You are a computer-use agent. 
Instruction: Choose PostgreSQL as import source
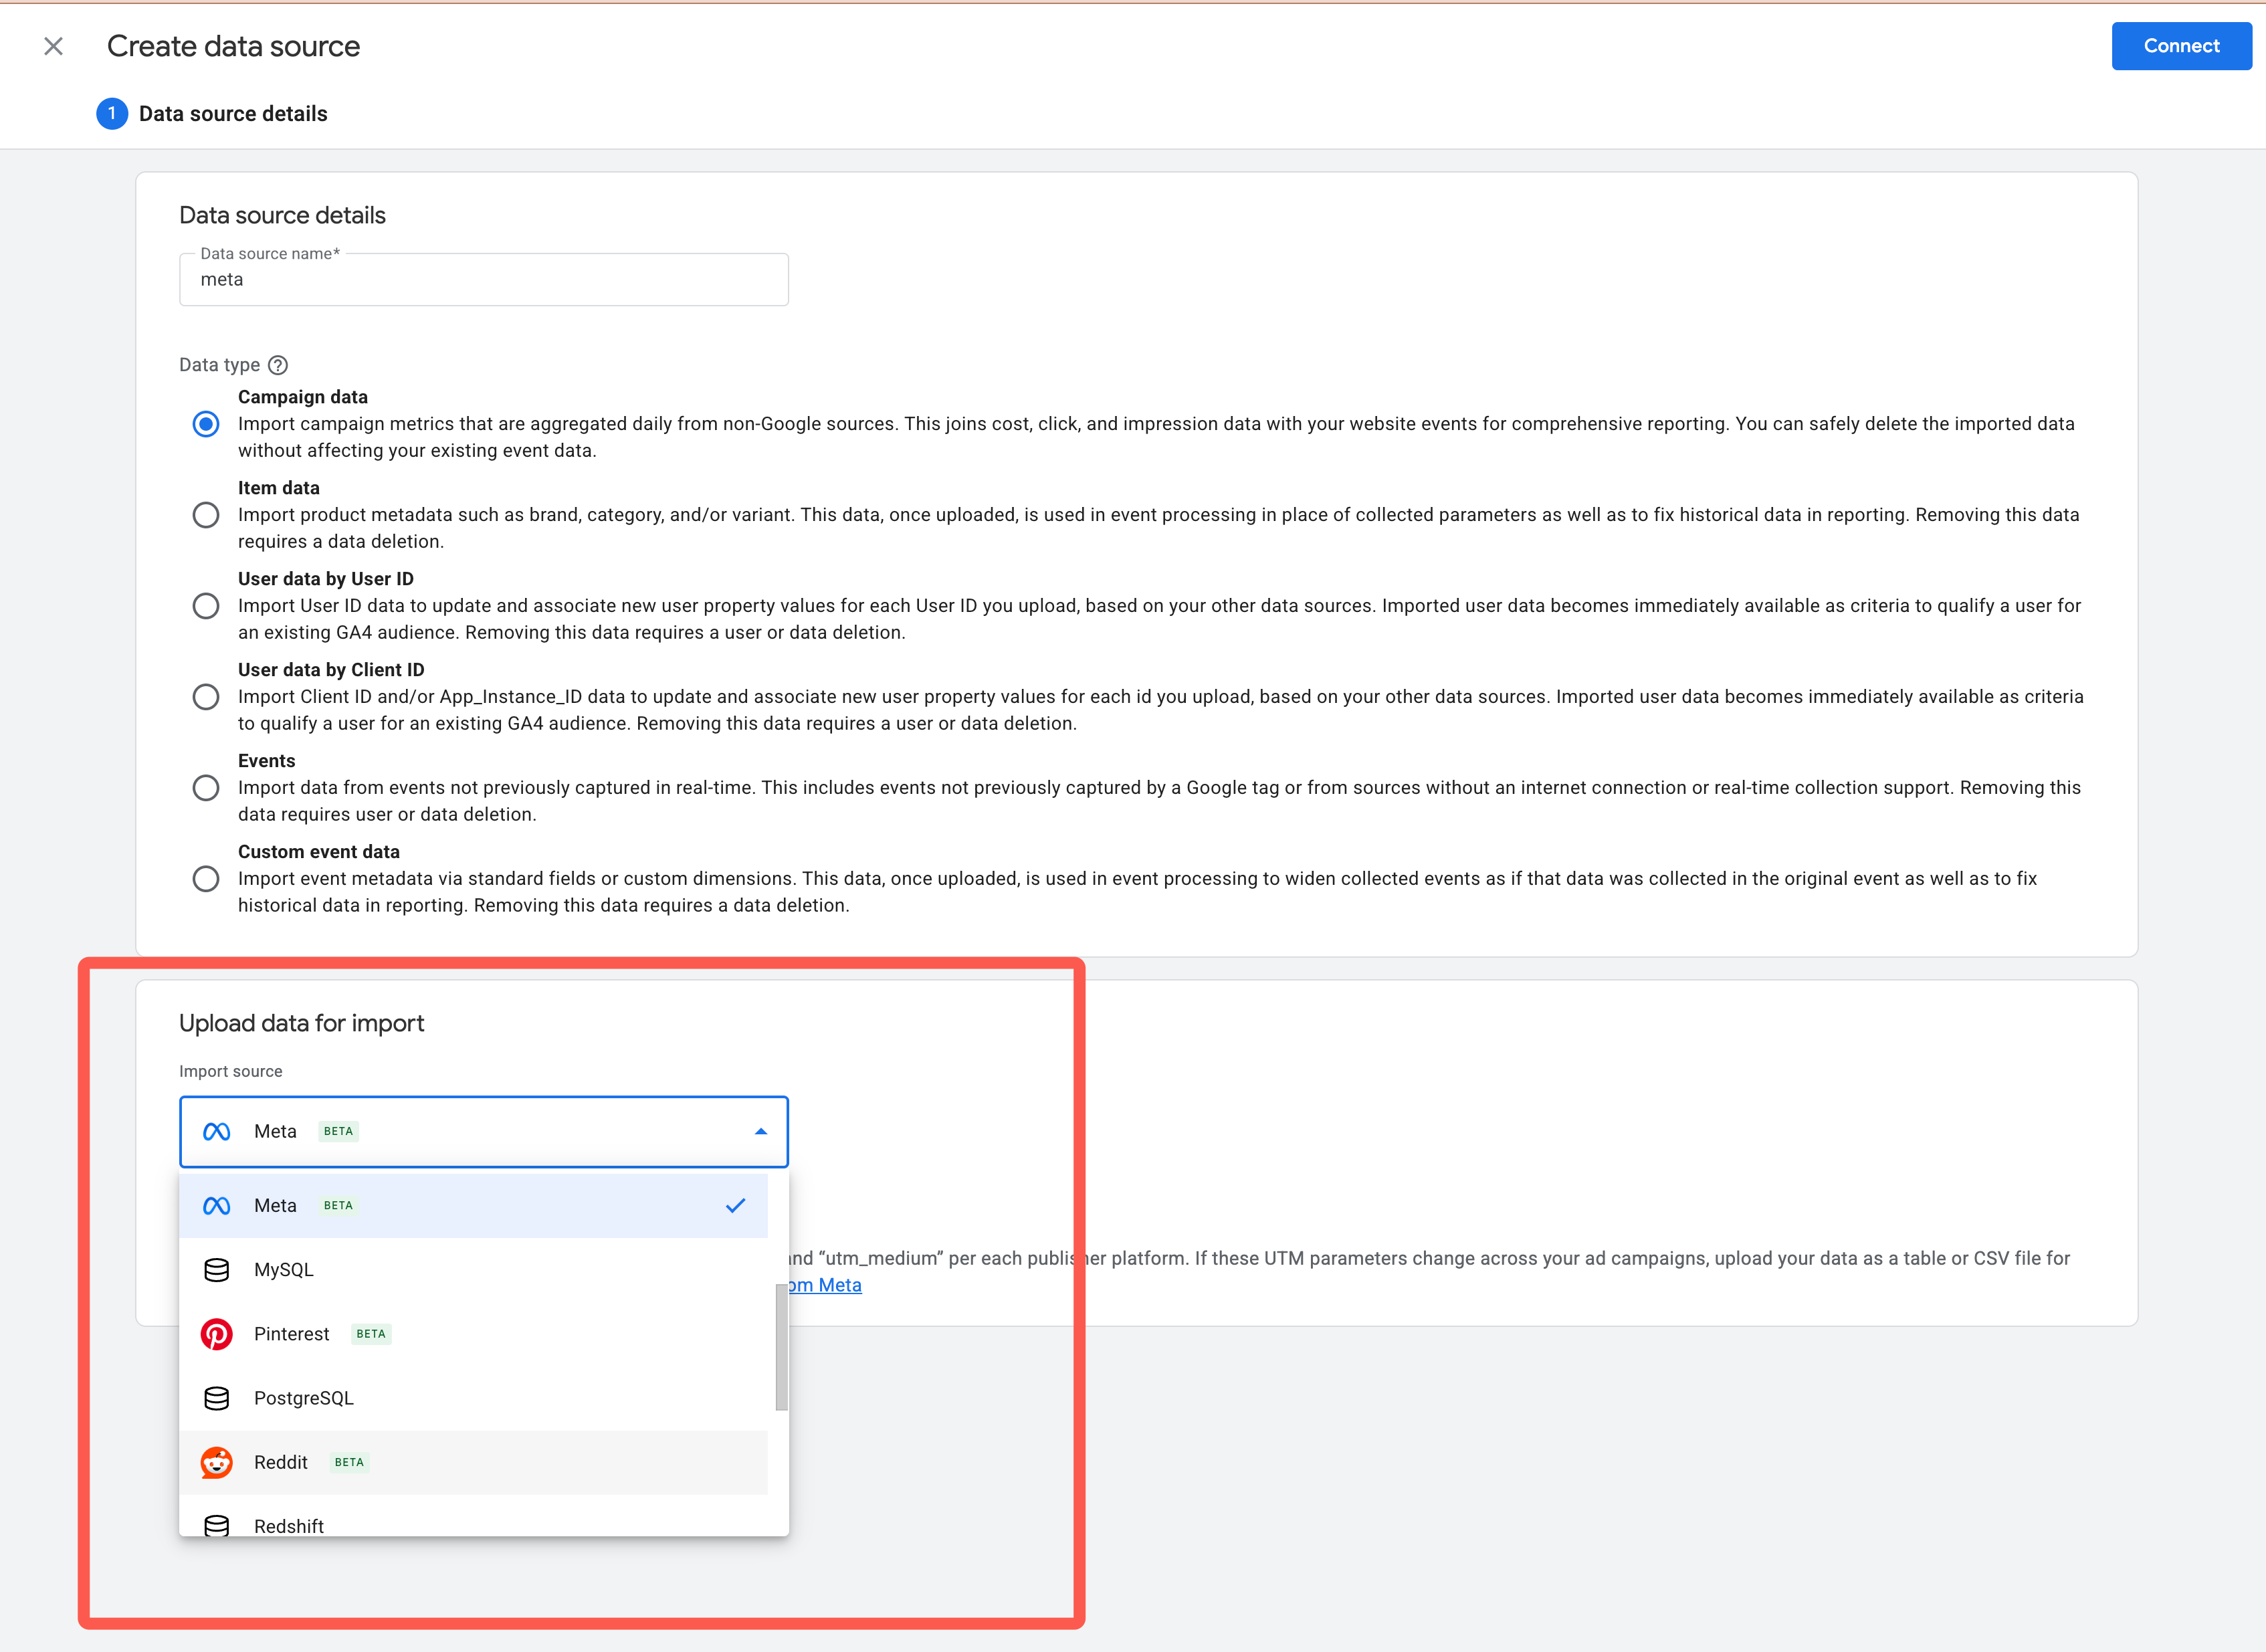(474, 1398)
